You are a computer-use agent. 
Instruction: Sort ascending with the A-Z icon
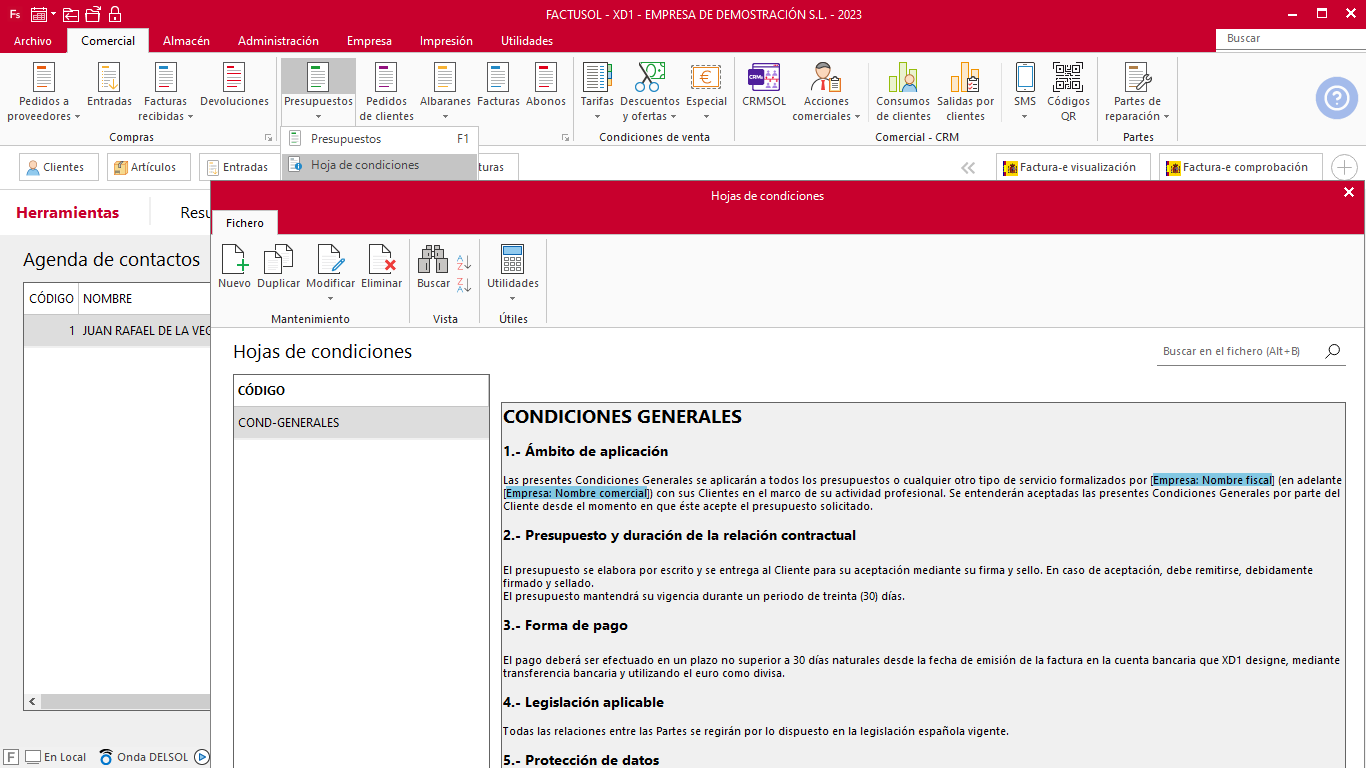pos(464,263)
